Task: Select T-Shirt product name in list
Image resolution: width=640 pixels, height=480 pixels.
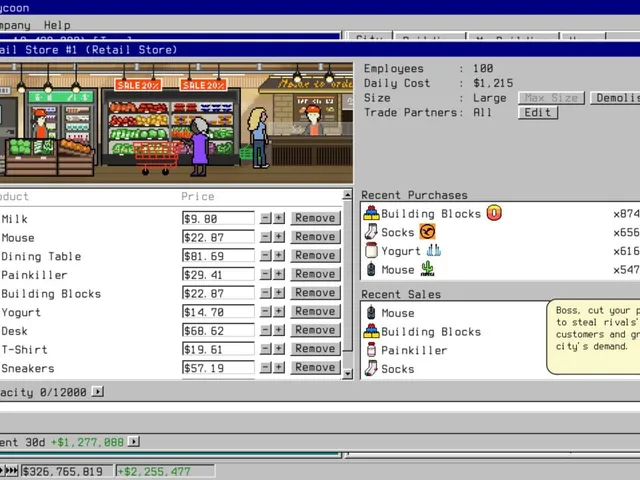Action: point(24,349)
